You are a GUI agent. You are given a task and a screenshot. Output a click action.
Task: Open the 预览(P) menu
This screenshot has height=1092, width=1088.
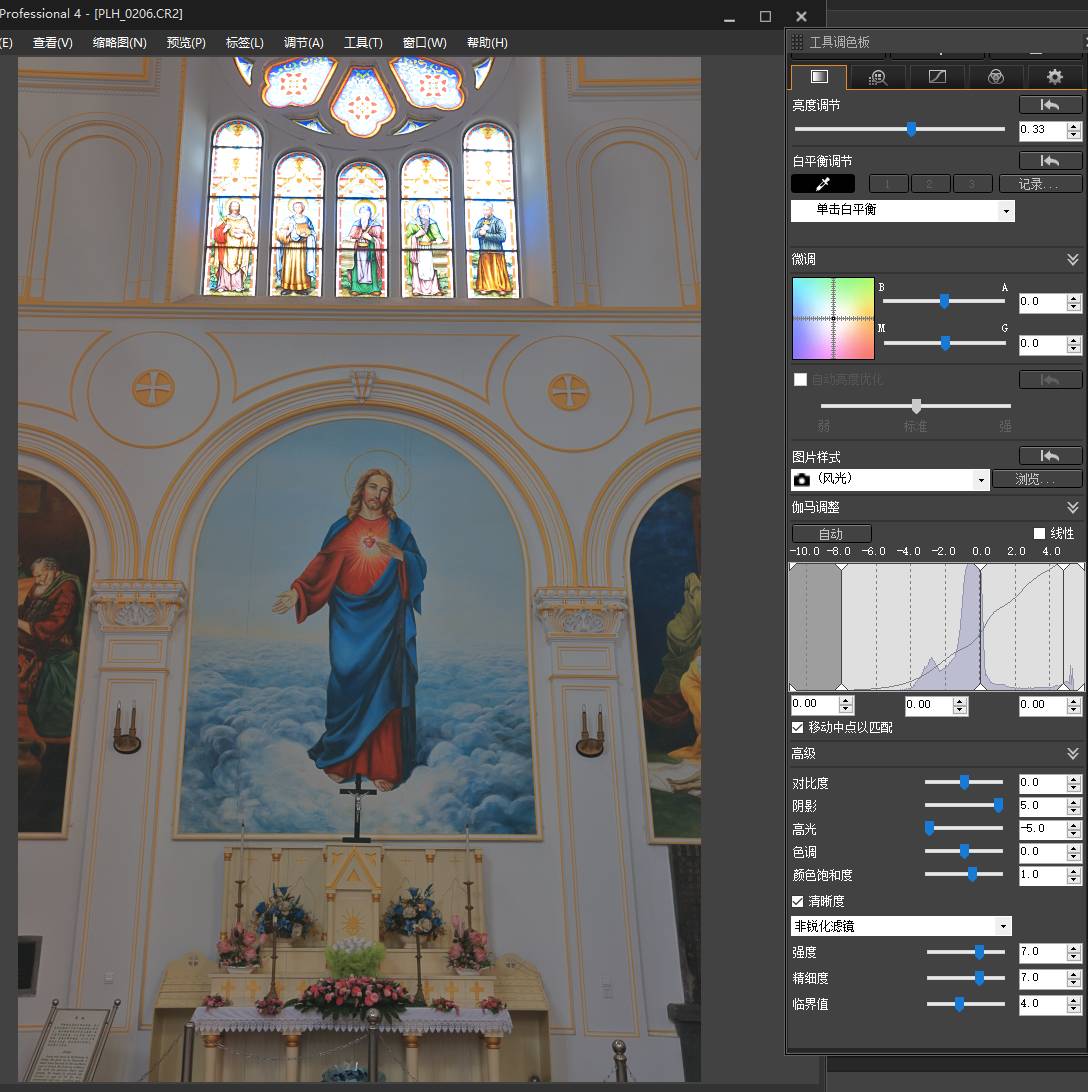tap(186, 42)
